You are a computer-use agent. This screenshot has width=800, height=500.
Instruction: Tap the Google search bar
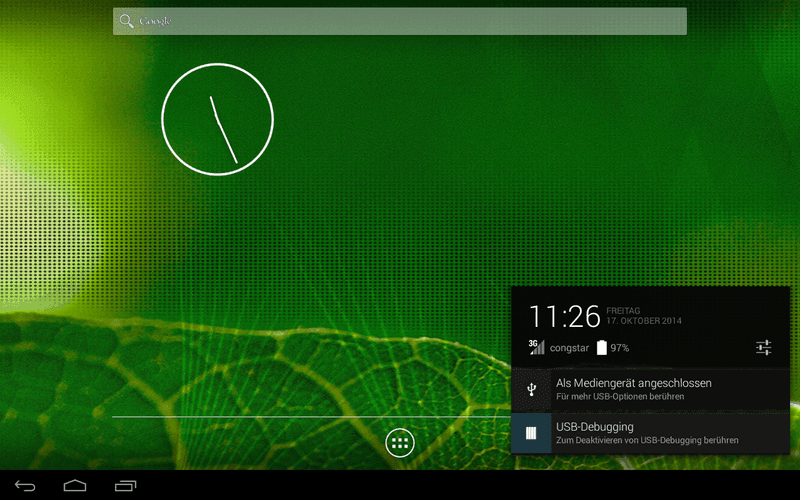[399, 21]
